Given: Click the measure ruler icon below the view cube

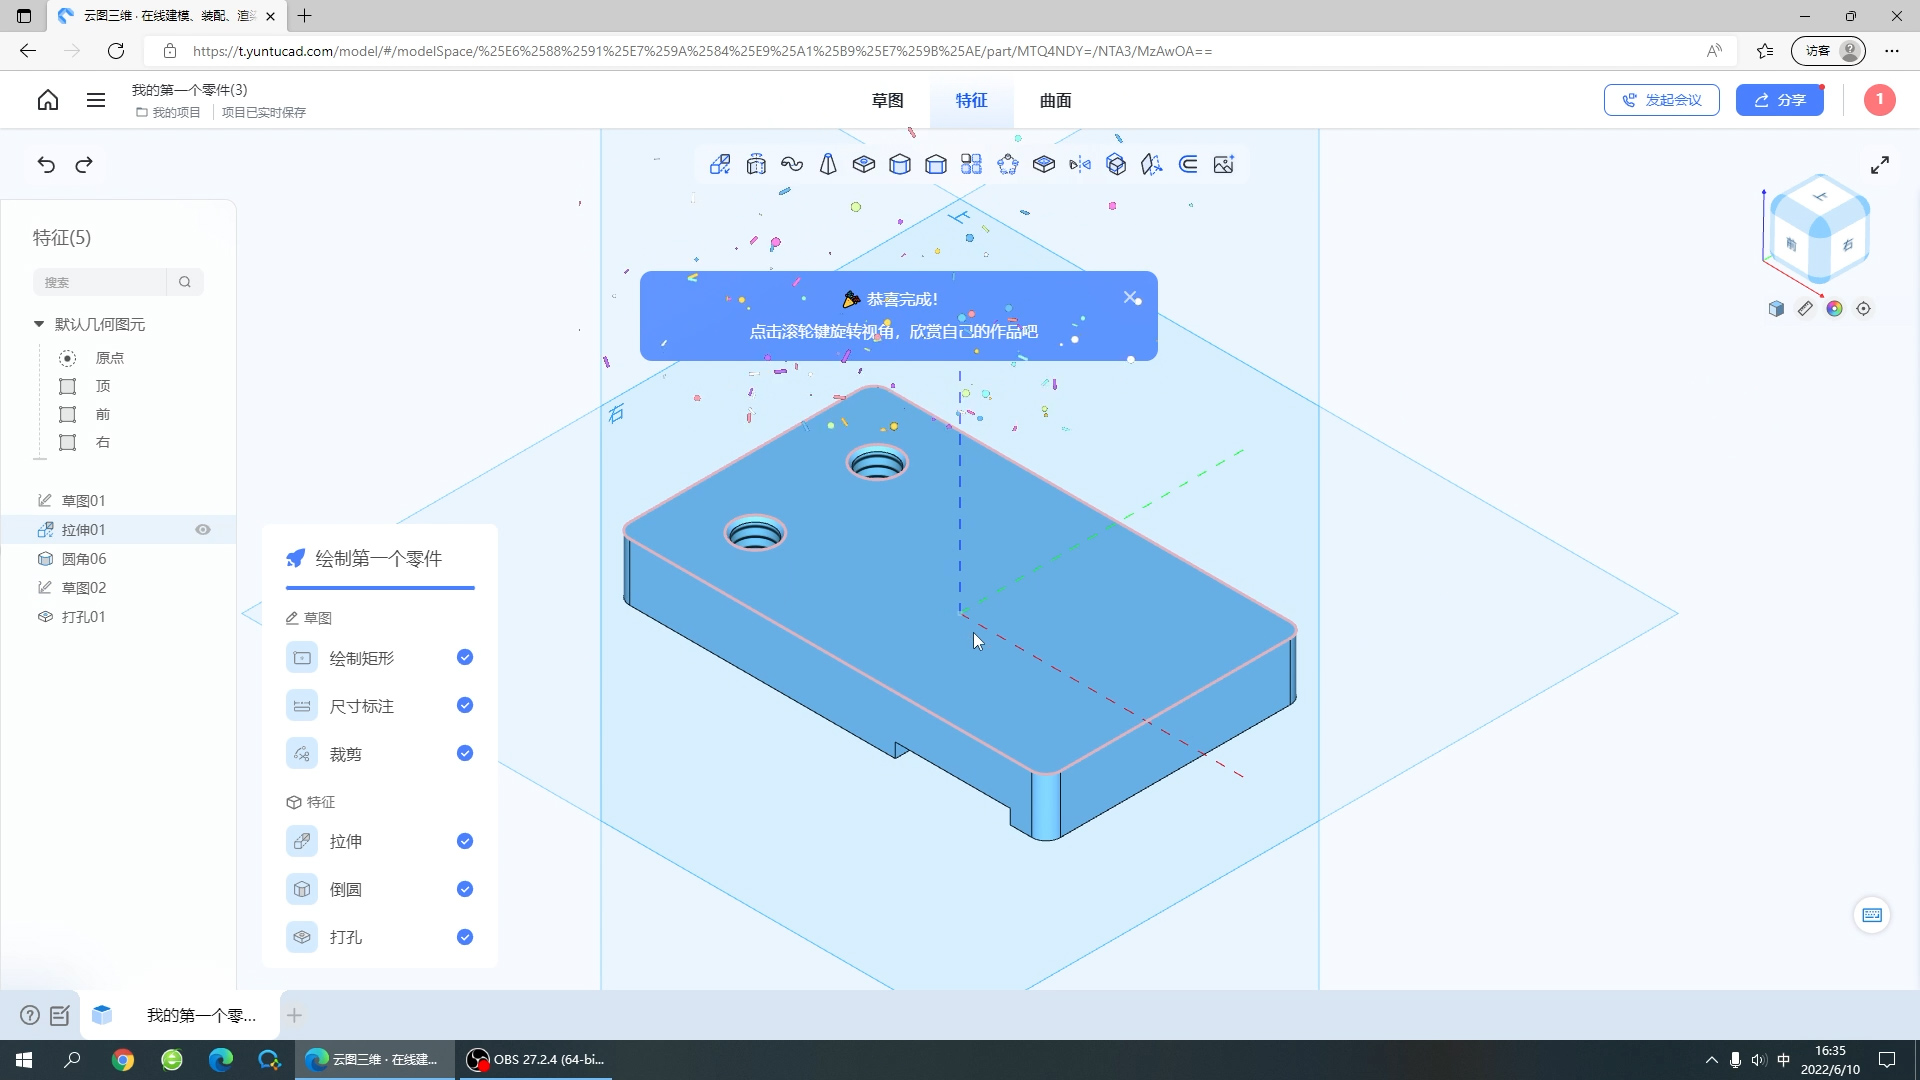Looking at the screenshot, I should pyautogui.click(x=1806, y=309).
